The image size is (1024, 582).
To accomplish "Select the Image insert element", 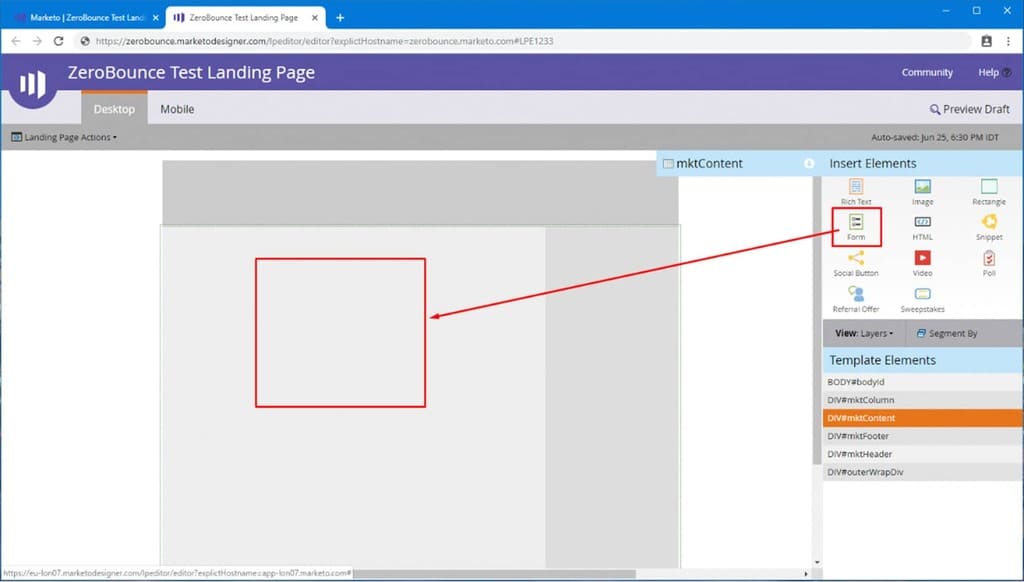I will point(922,191).
